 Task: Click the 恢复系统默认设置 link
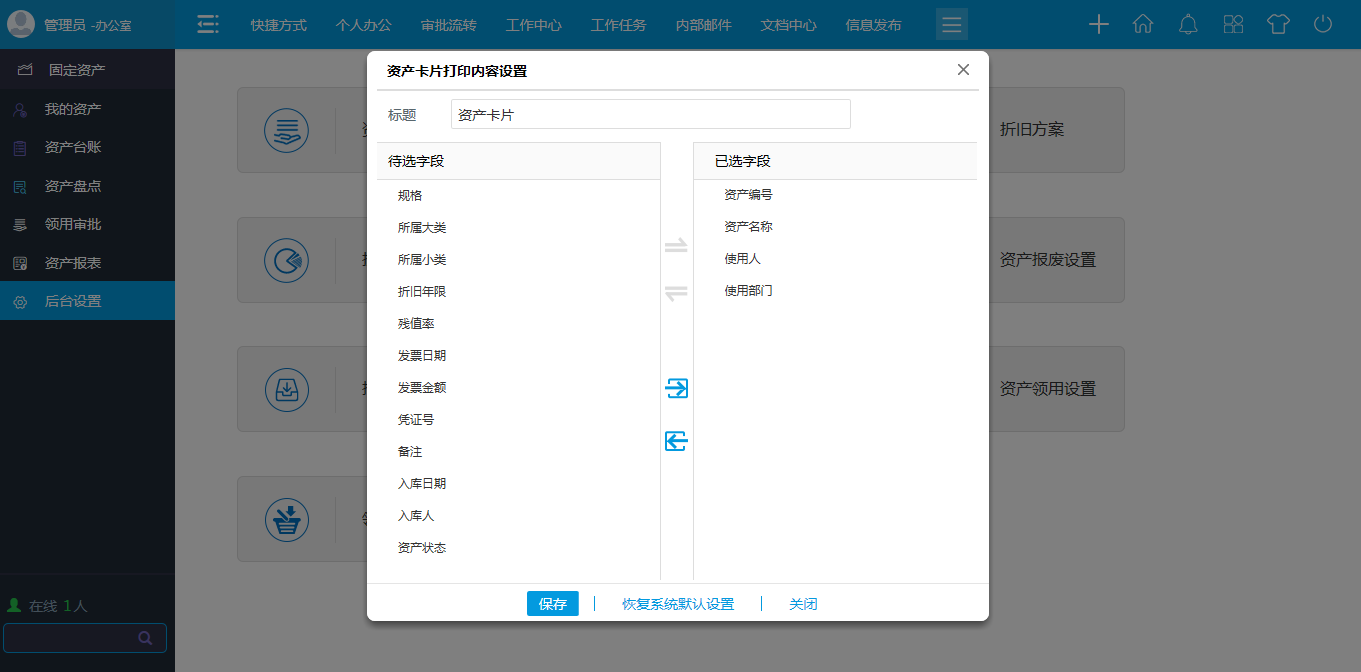678,603
